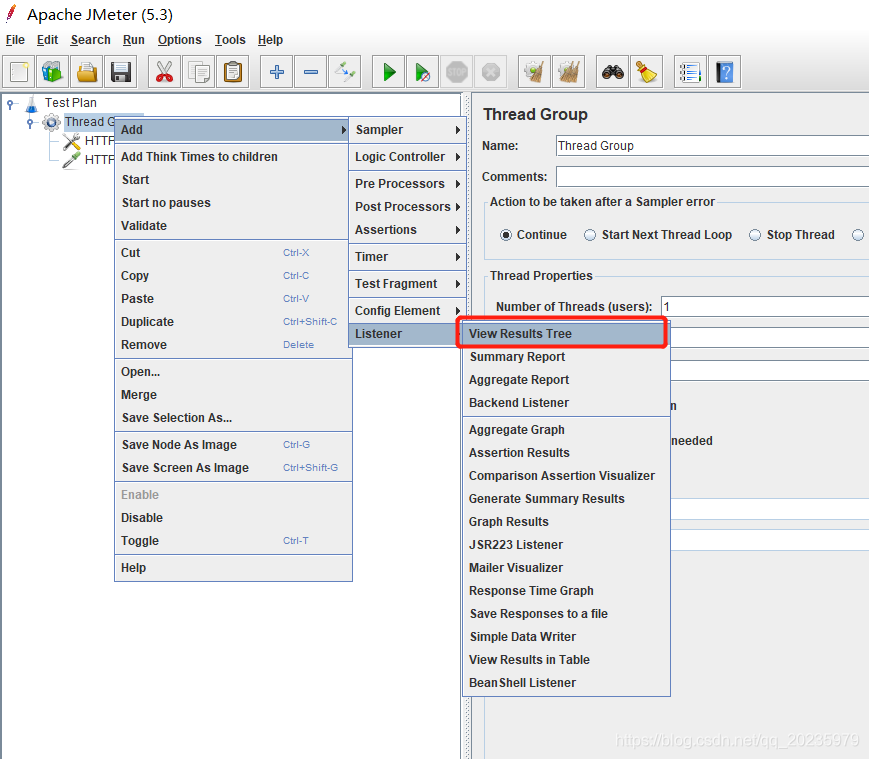Choose Aggregate Report listener

tap(566, 380)
